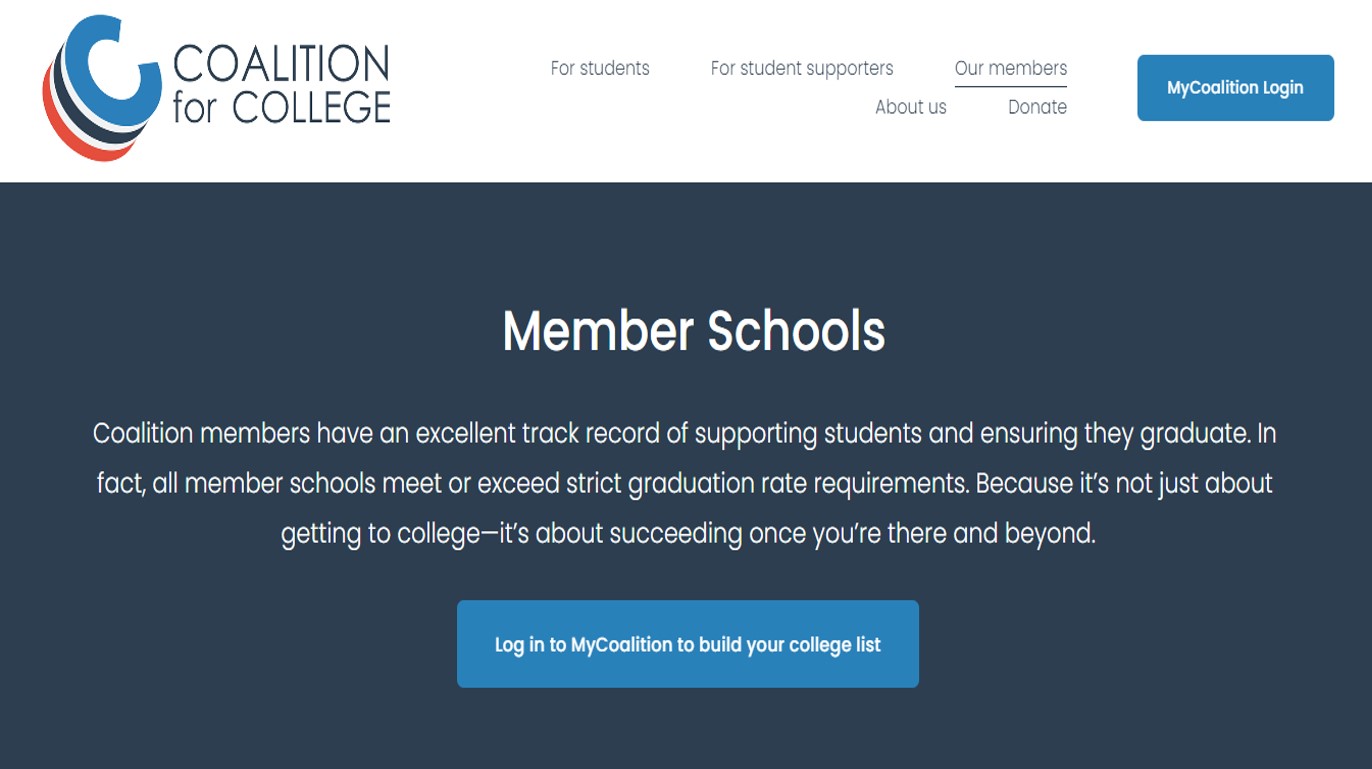The image size is (1372, 769).
Task: Select the Our members nav item
Action: click(1010, 68)
